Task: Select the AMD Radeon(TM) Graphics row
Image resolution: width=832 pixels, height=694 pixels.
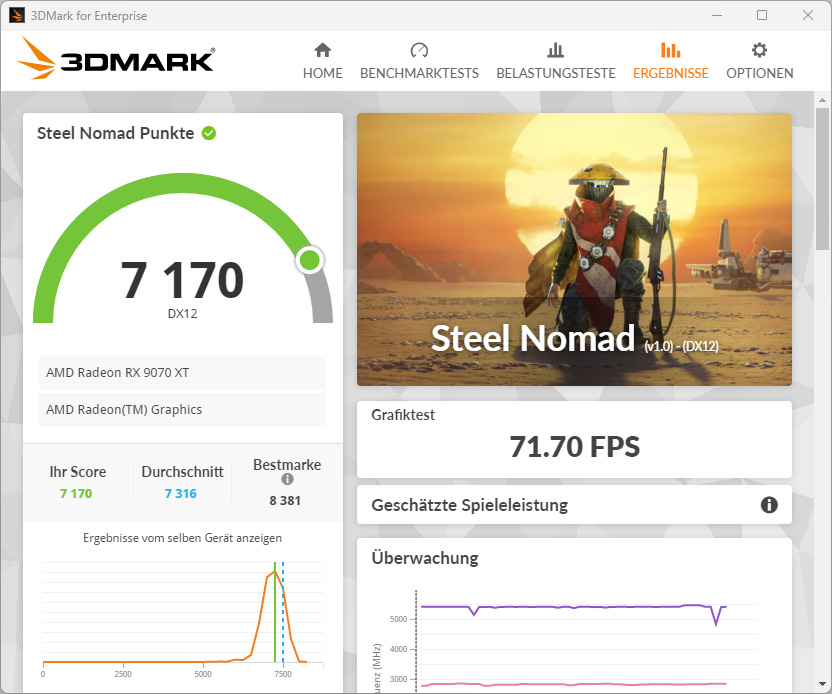Action: click(182, 410)
